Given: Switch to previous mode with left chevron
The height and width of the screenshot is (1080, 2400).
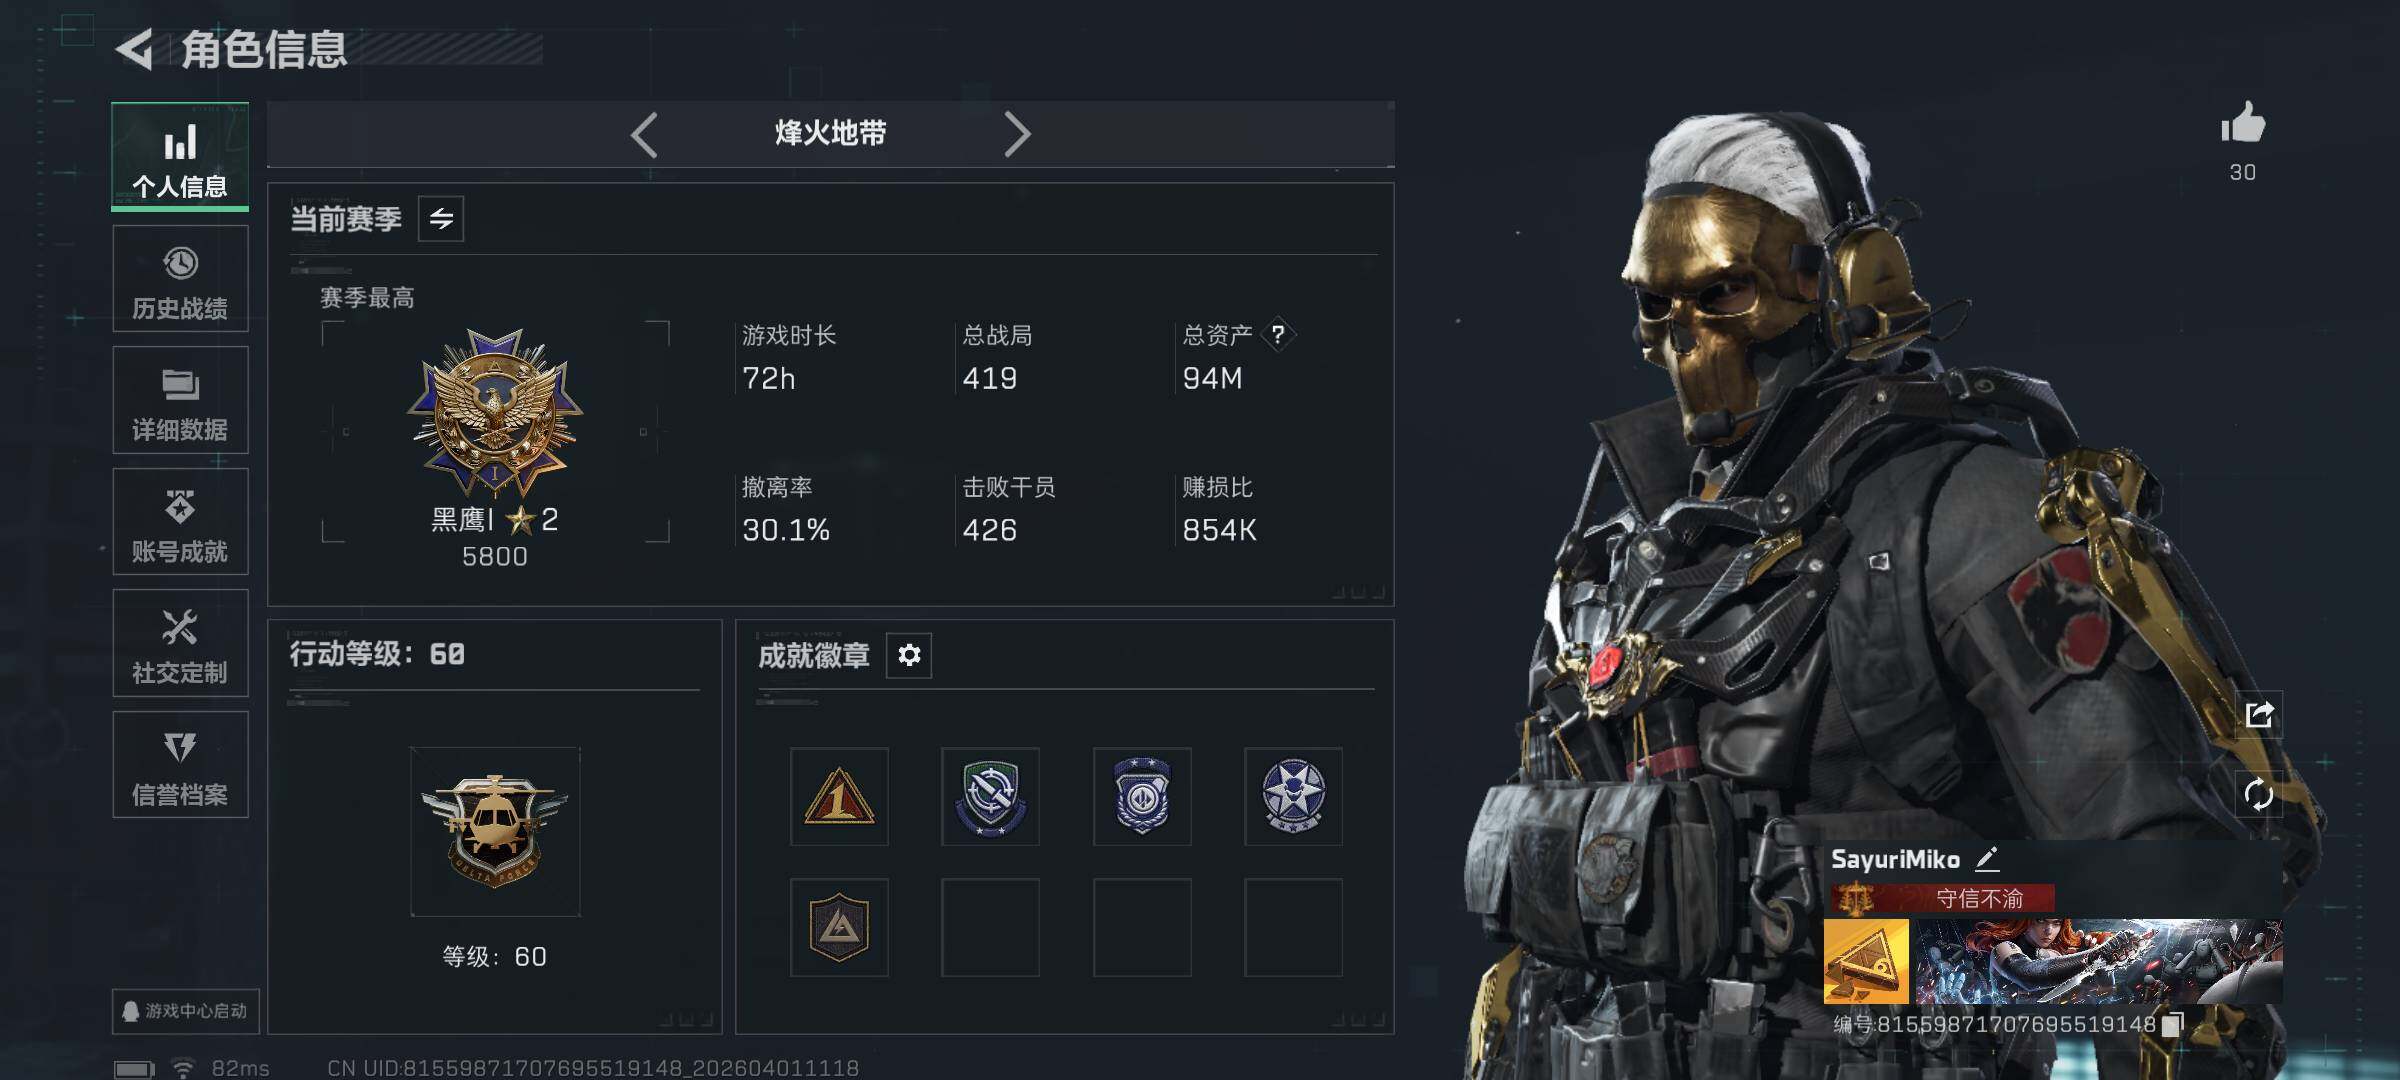Looking at the screenshot, I should [645, 134].
